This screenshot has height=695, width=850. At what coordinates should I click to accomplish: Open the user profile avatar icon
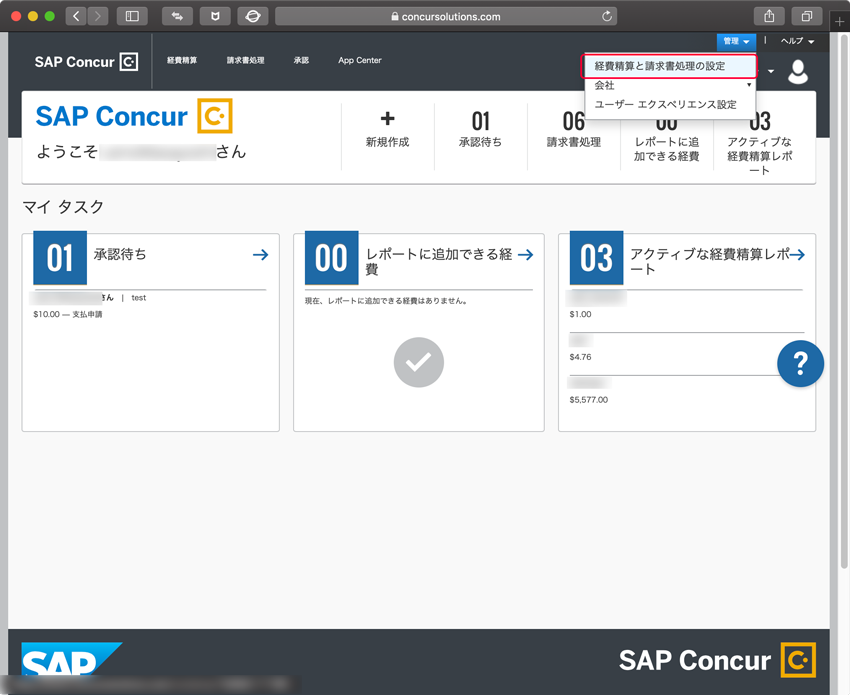798,72
